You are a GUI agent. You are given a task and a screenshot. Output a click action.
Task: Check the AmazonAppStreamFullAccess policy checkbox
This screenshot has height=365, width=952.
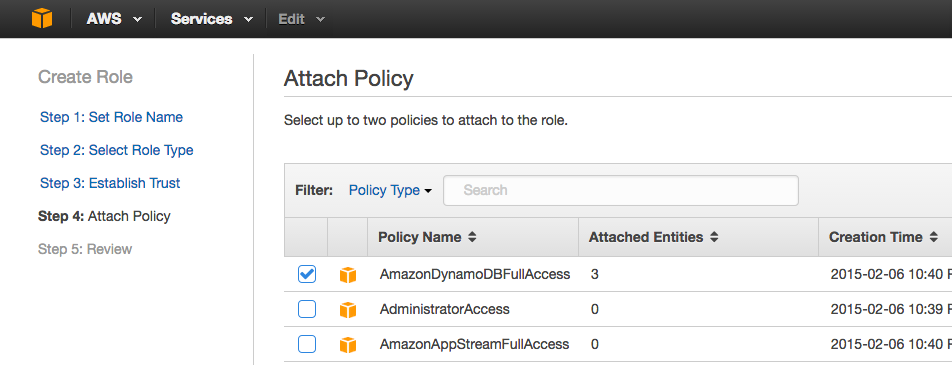pyautogui.click(x=307, y=345)
